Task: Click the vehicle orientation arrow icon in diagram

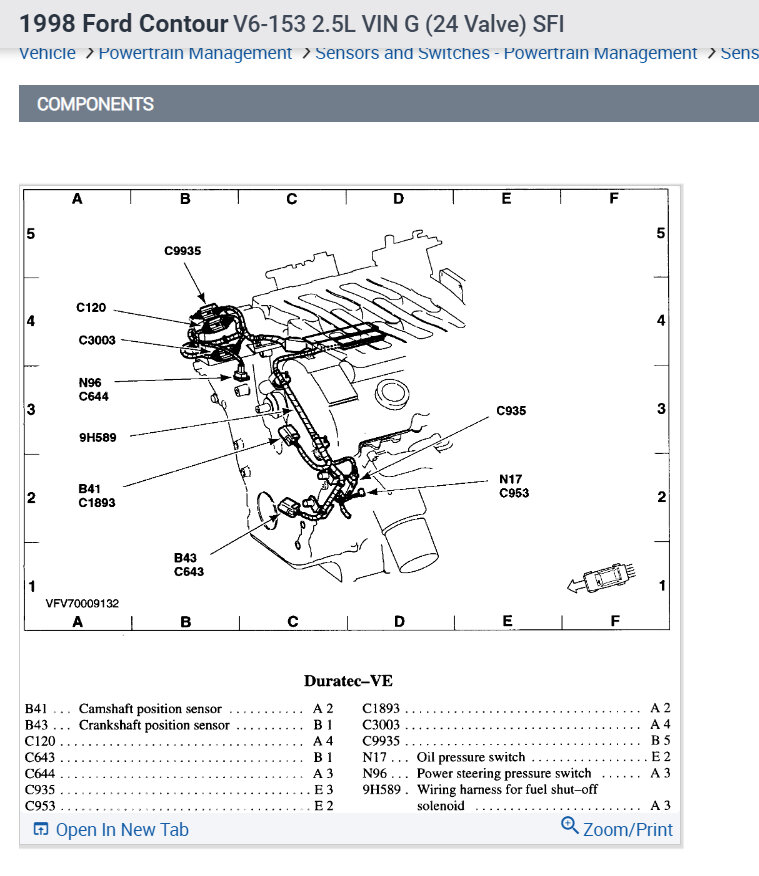Action: (601, 578)
